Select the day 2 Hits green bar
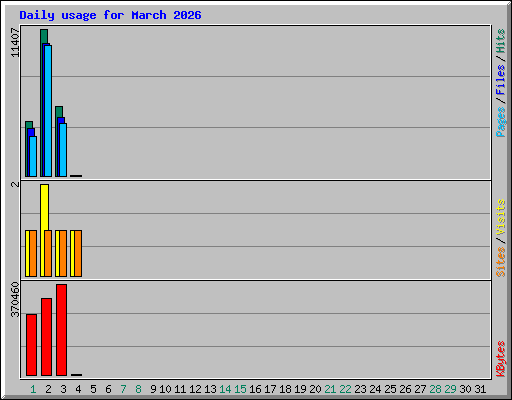 tap(44, 36)
